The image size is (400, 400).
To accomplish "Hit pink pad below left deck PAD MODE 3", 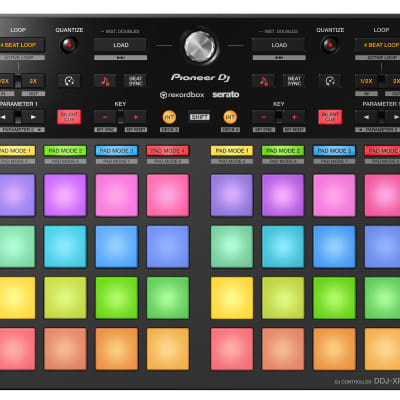I will point(117,195).
